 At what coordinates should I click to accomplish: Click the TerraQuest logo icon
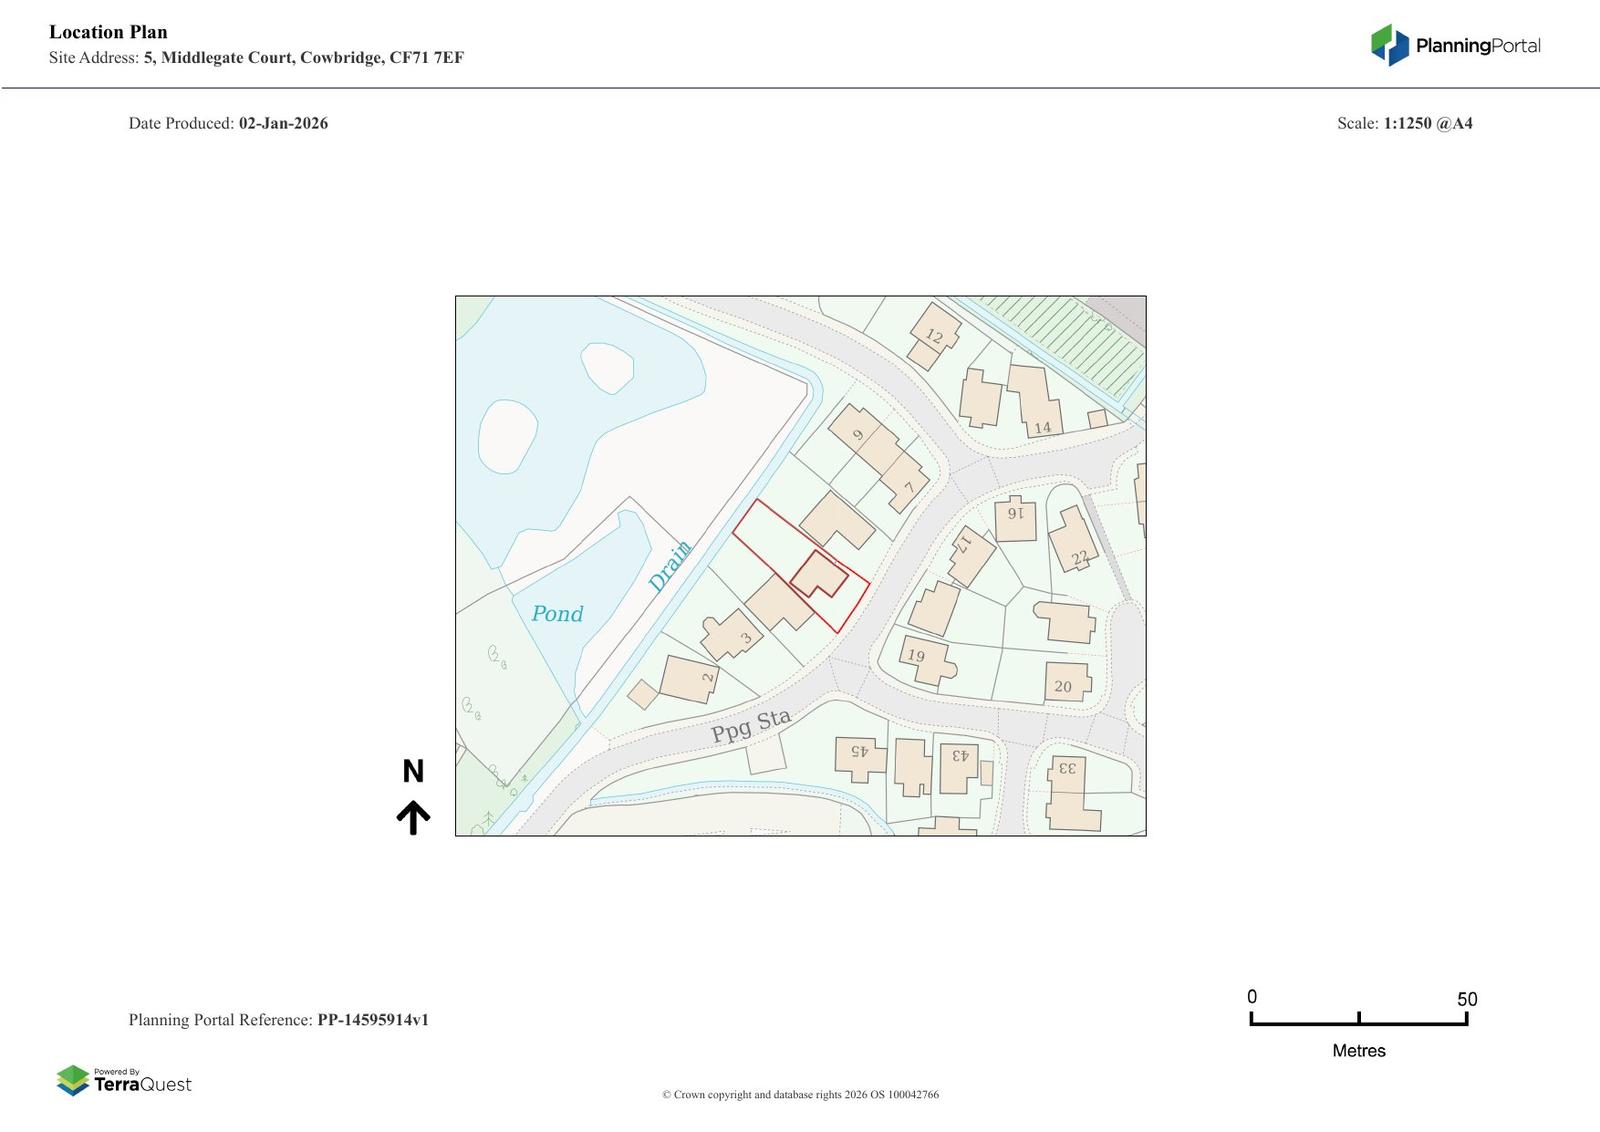pos(73,1080)
